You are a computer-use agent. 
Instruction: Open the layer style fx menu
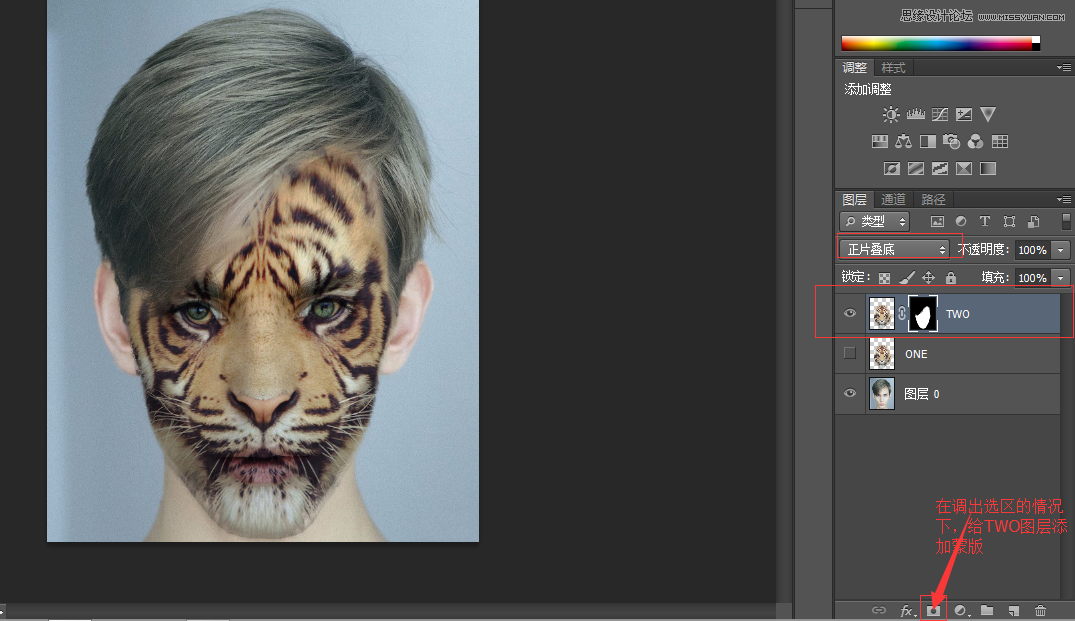click(x=907, y=610)
